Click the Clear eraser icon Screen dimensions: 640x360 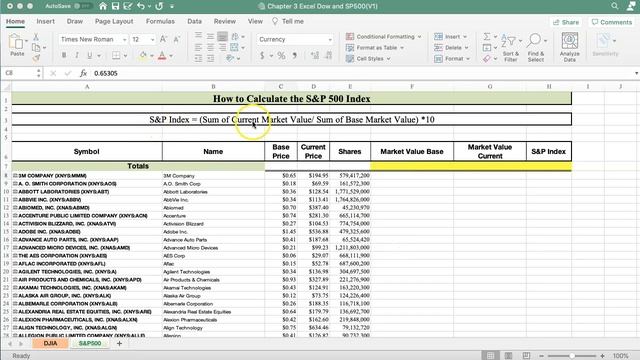pyautogui.click(x=487, y=59)
